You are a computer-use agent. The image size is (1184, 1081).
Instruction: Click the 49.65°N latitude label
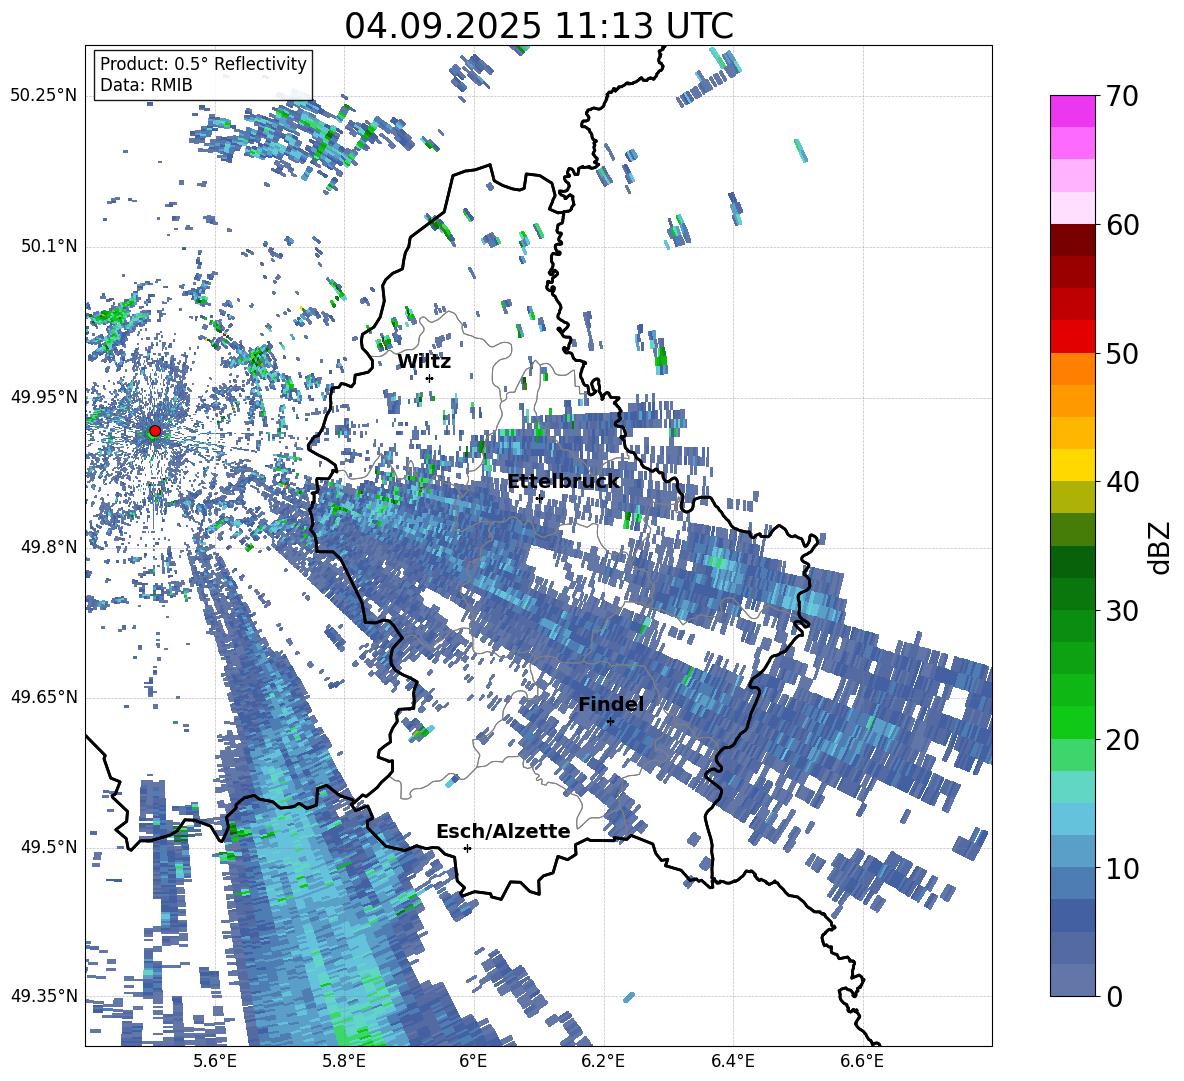[x=44, y=696]
